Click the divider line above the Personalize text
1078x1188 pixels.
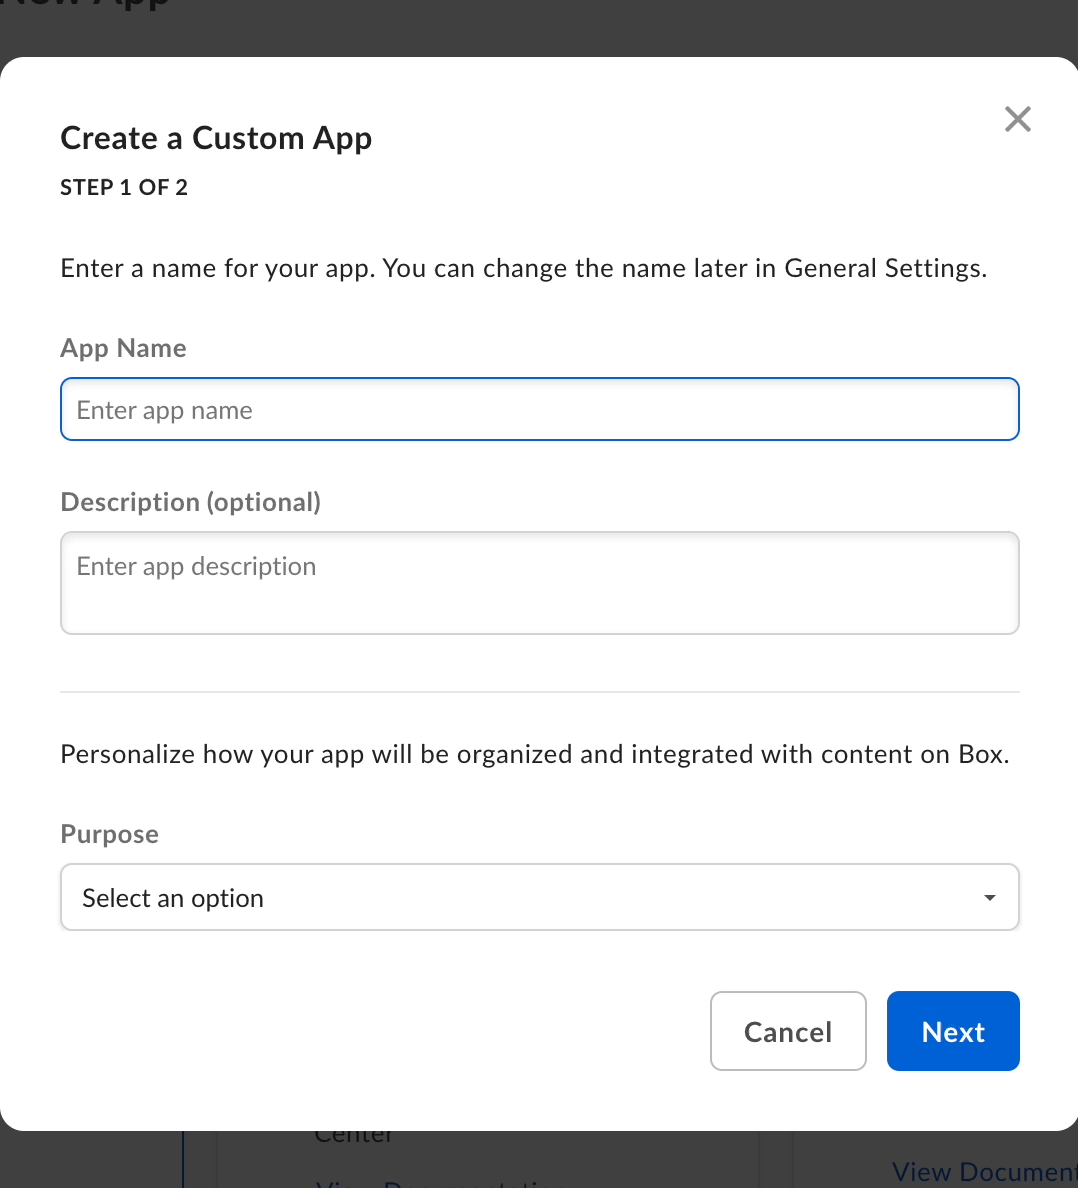[x=540, y=691]
